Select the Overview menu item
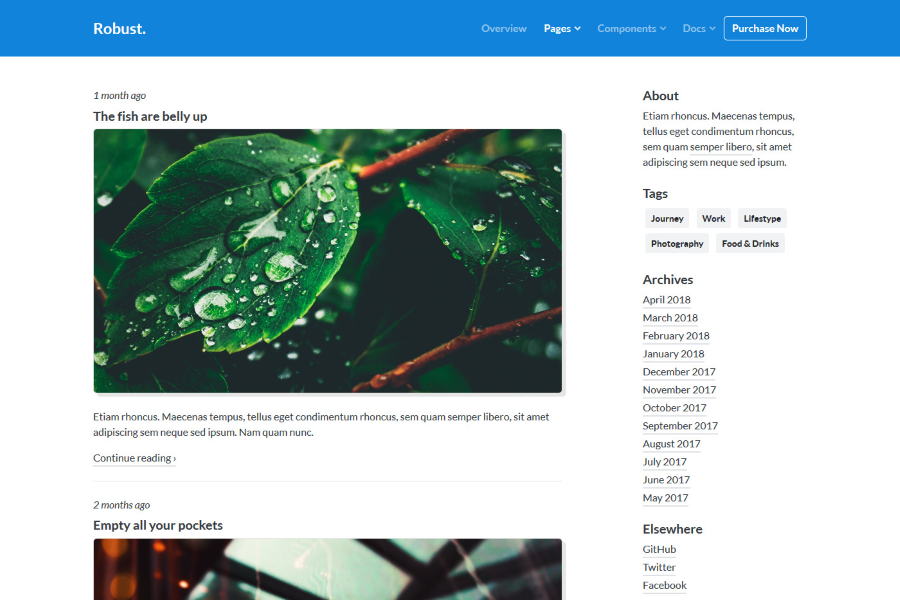 (503, 28)
